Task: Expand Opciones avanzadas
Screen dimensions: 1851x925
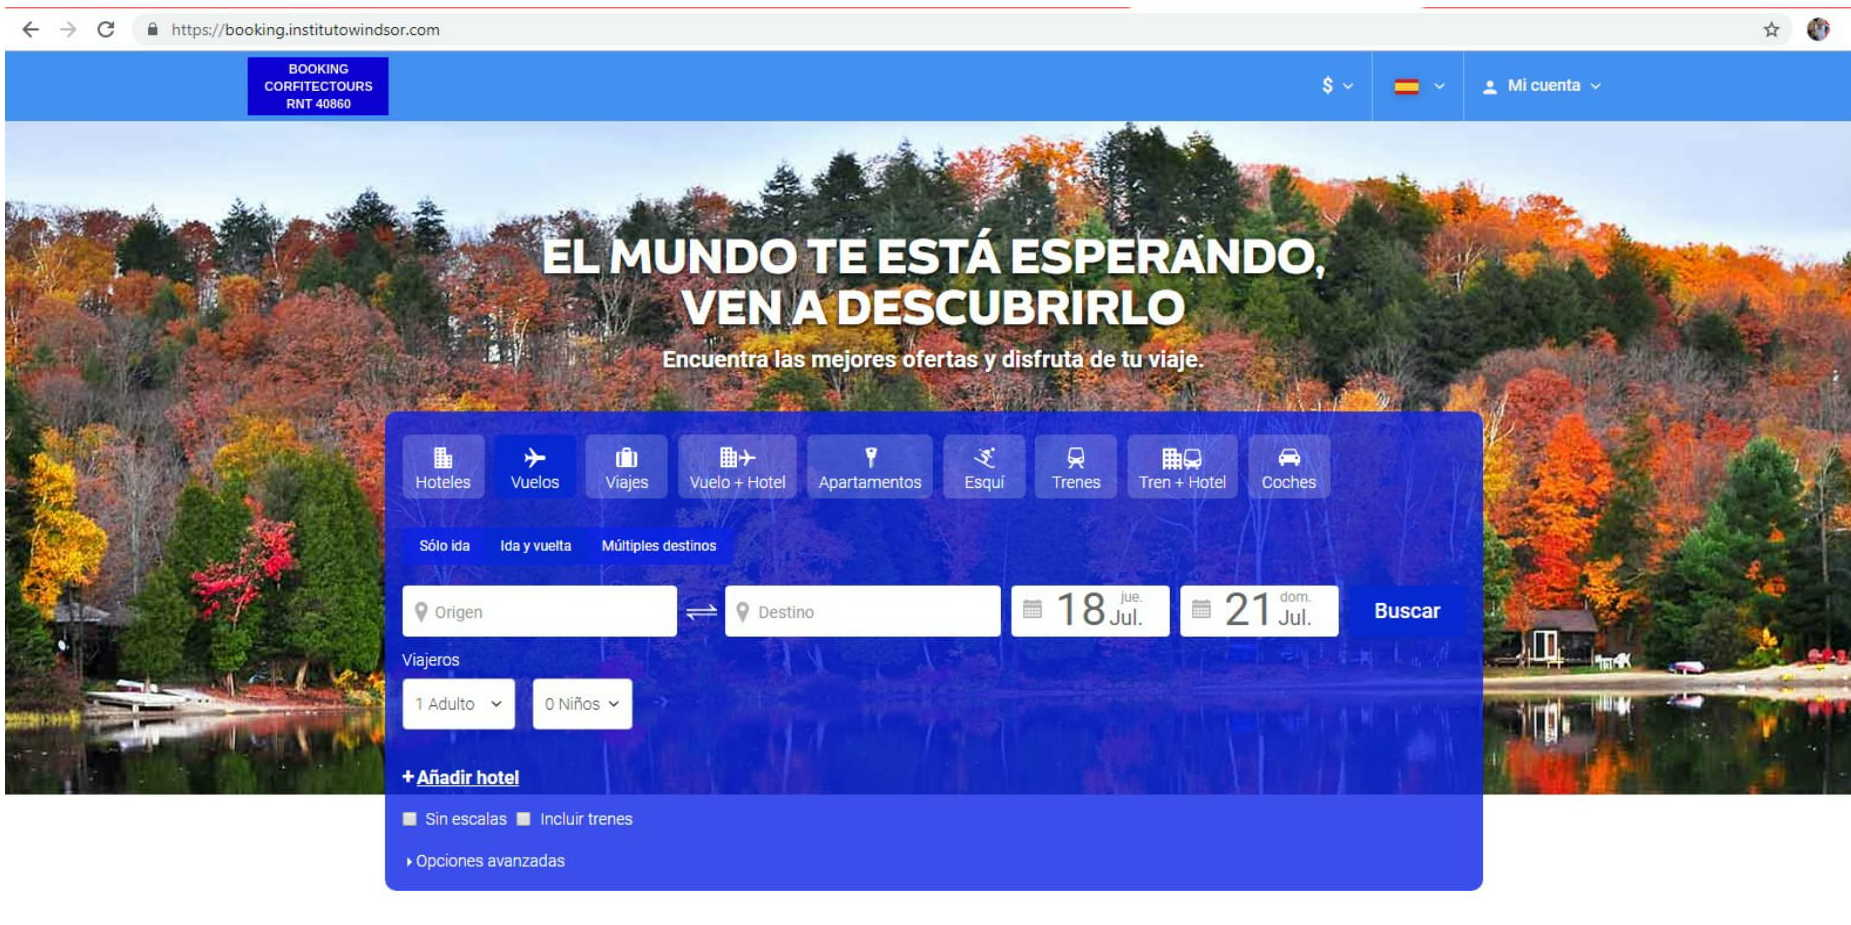Action: coord(486,861)
